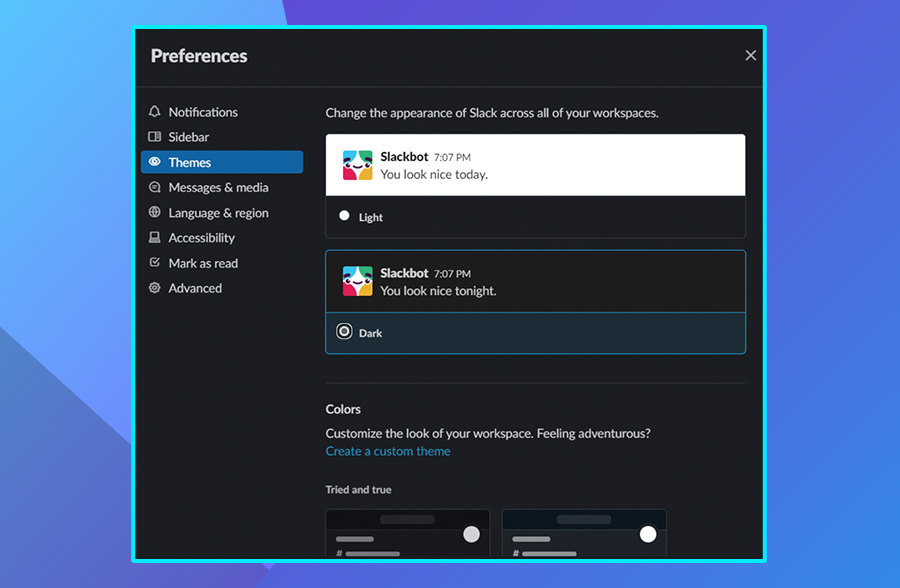Click Slackbot name in dark preview
This screenshot has width=900, height=588.
tap(404, 273)
